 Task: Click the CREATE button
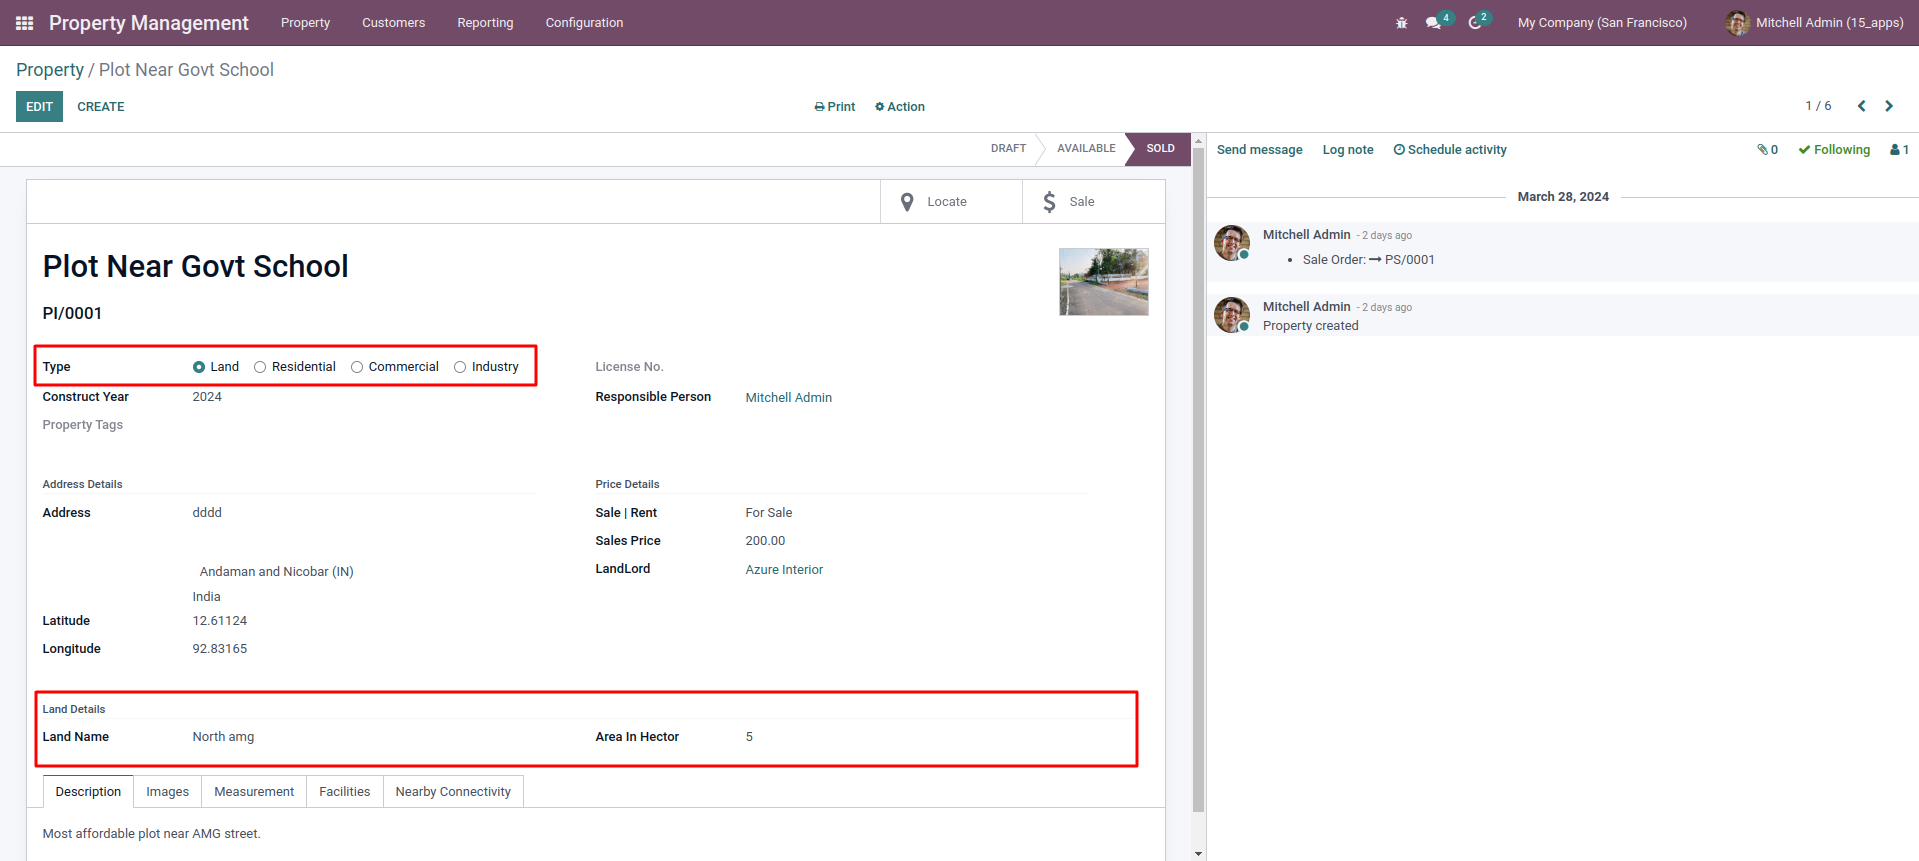tap(101, 107)
